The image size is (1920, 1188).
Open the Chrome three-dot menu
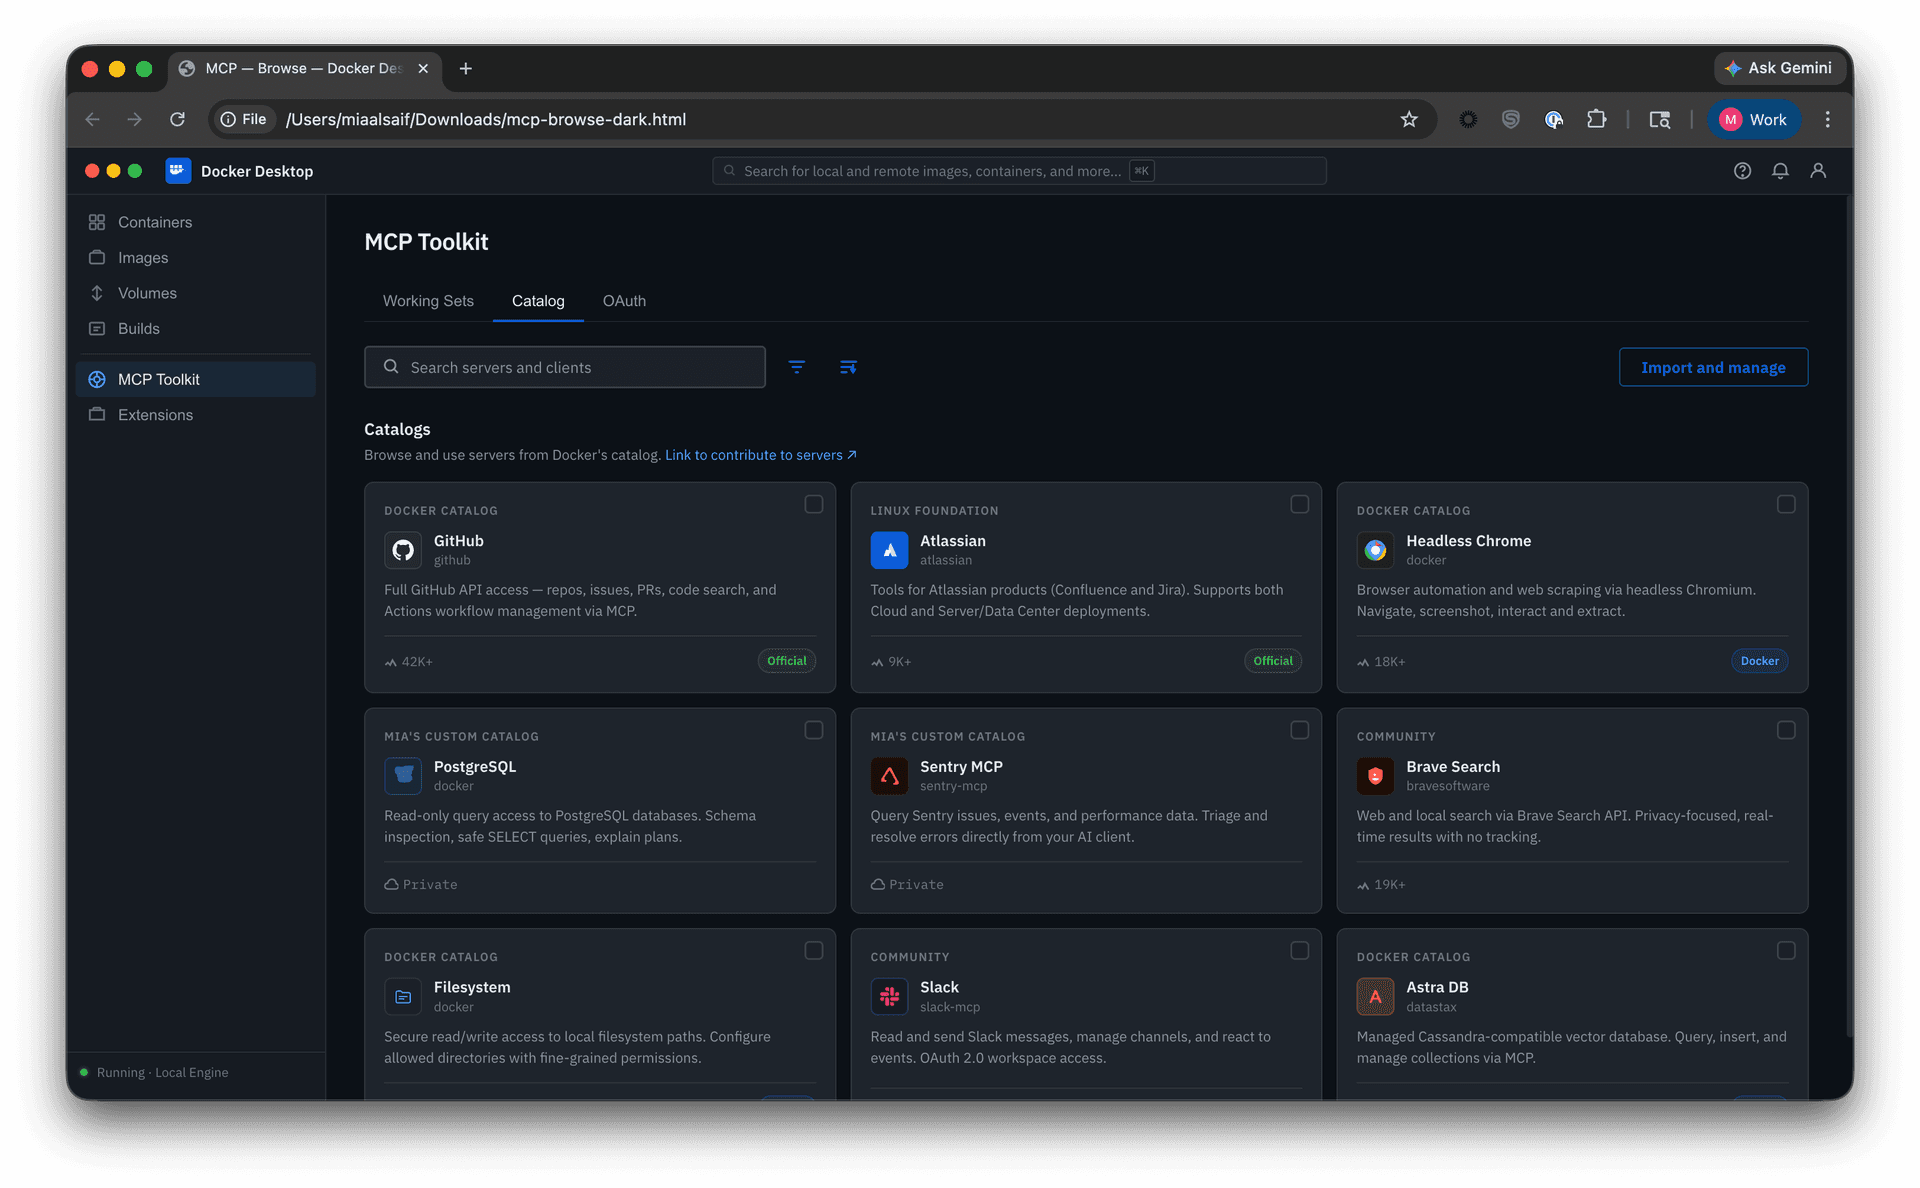click(x=1827, y=120)
